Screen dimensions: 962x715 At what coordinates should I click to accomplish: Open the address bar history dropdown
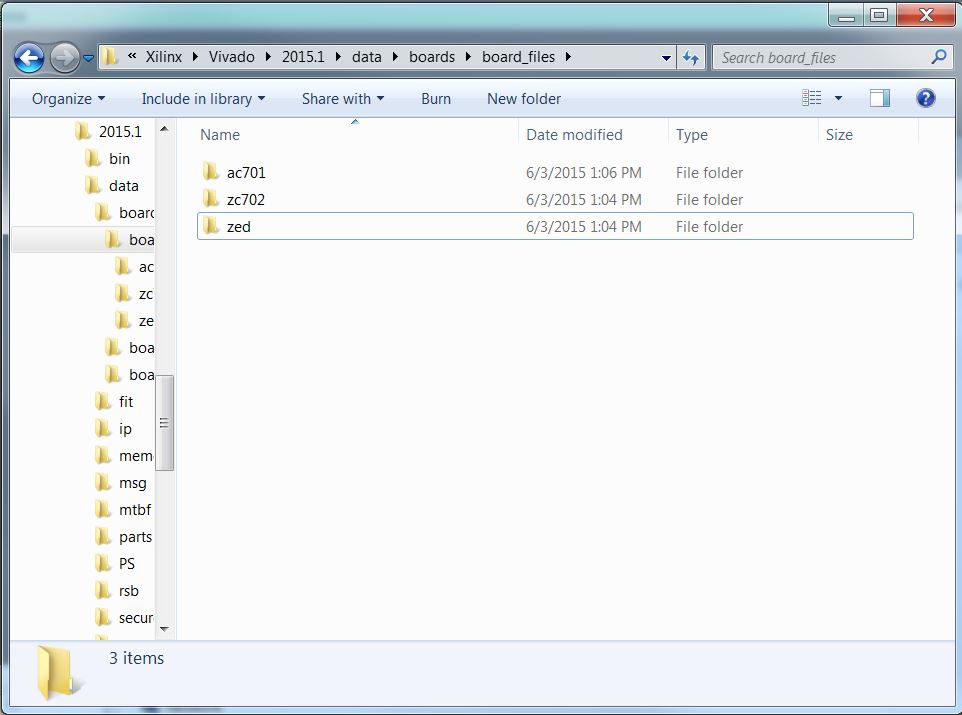pos(666,58)
